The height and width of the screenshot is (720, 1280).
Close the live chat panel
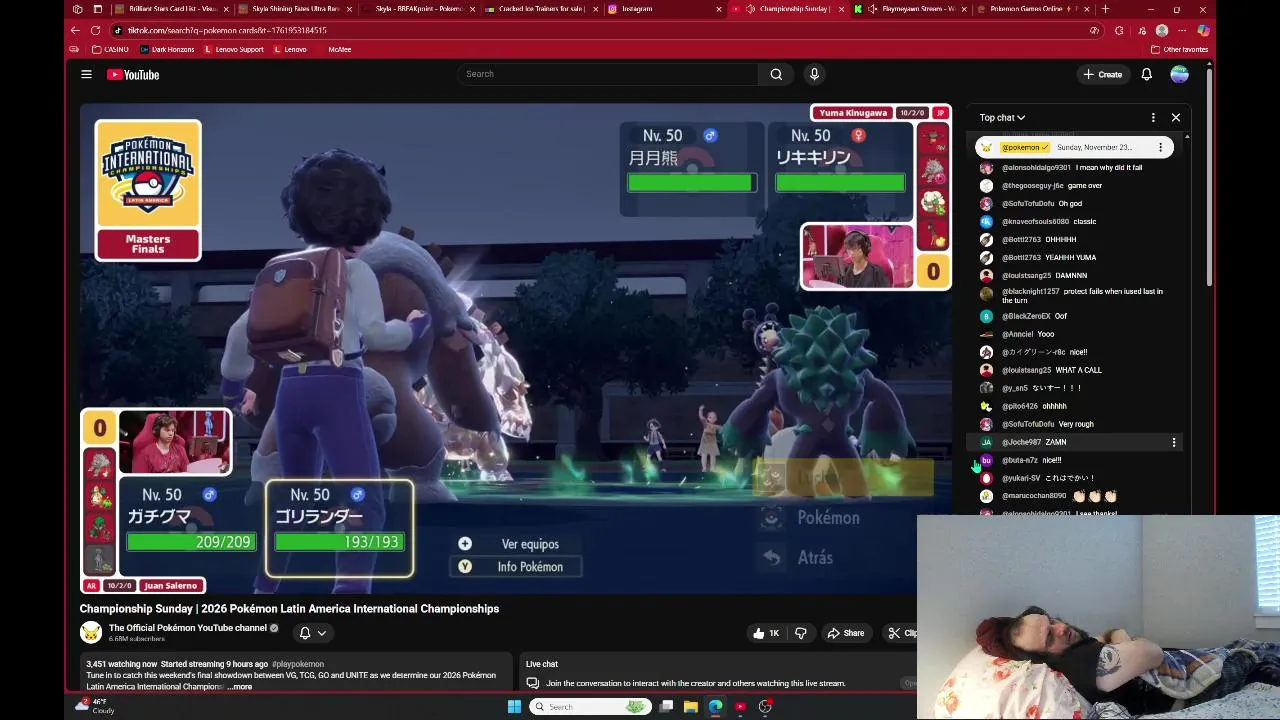[x=1176, y=118]
